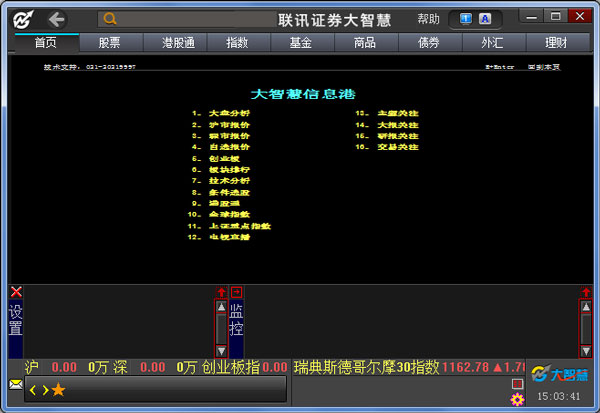Click the 大智慧信息港 heading
The image size is (600, 413).
(303, 94)
